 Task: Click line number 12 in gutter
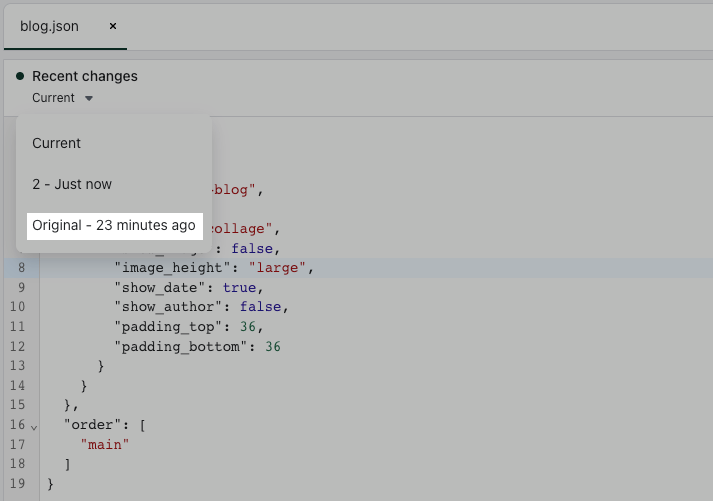pos(18,346)
